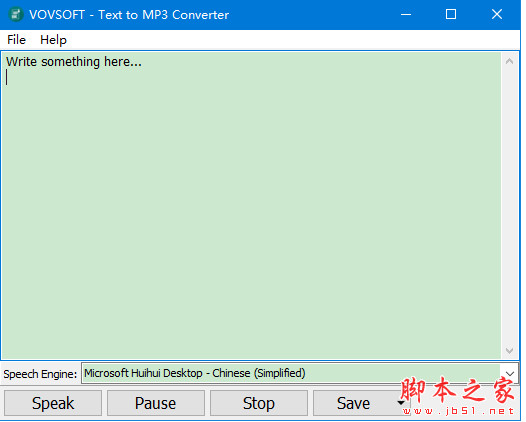Maximize the Text to MP3 Converter window
This screenshot has width=526, height=422.
[x=451, y=14]
